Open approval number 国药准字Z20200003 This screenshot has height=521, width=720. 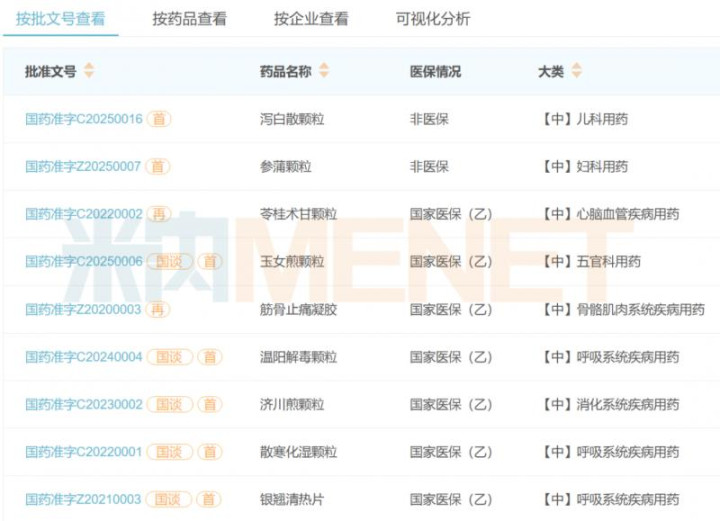[83, 309]
